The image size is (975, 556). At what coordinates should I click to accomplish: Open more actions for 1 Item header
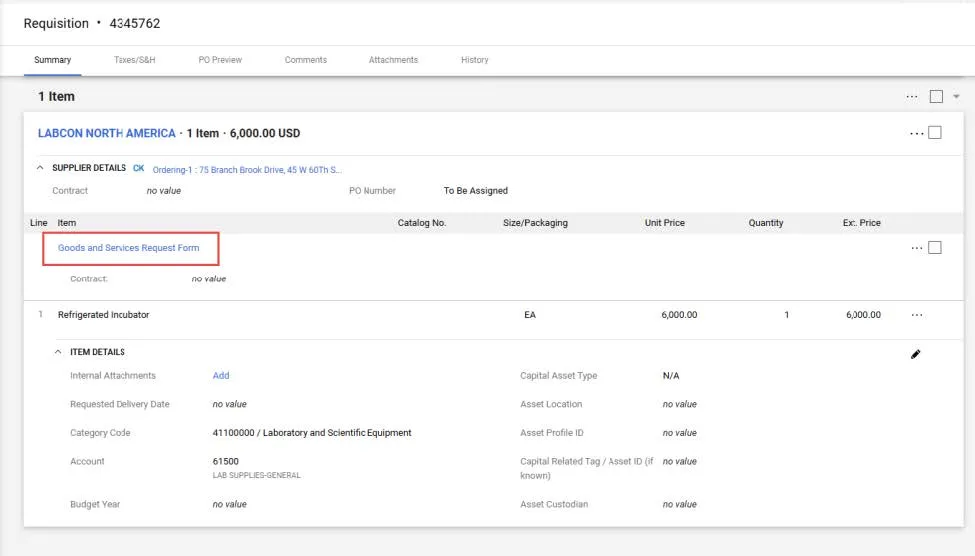point(912,96)
